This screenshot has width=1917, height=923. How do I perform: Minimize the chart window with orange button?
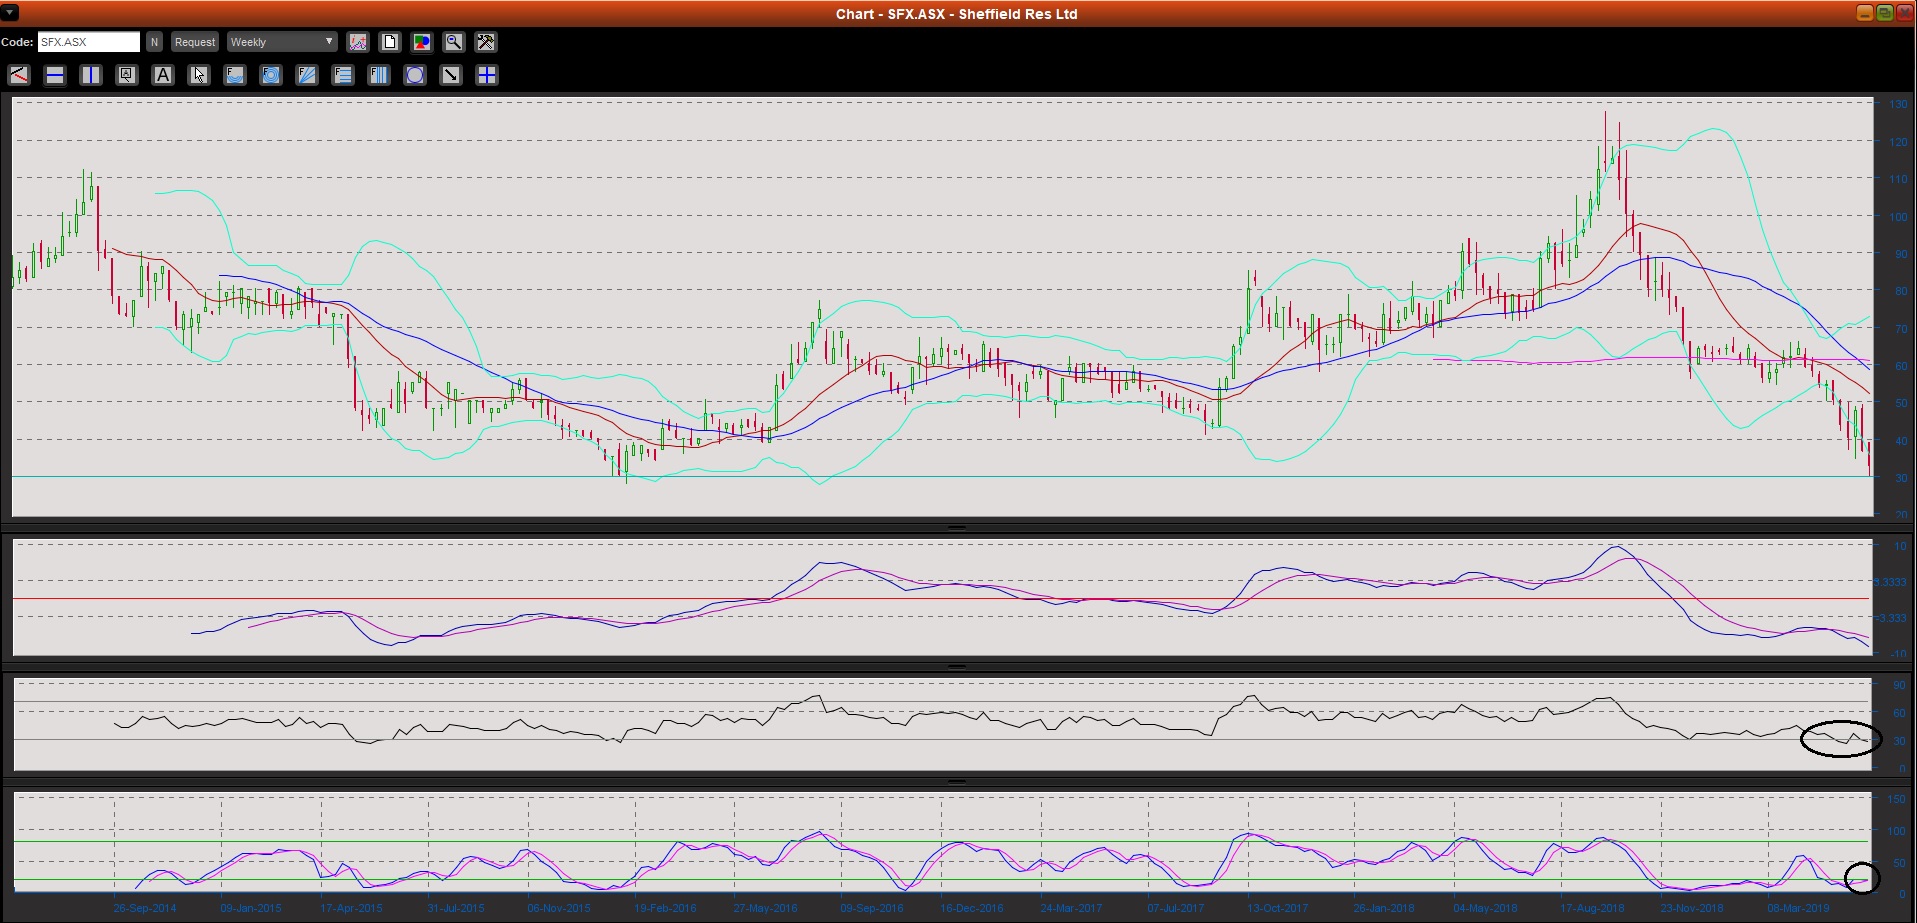tap(1865, 13)
